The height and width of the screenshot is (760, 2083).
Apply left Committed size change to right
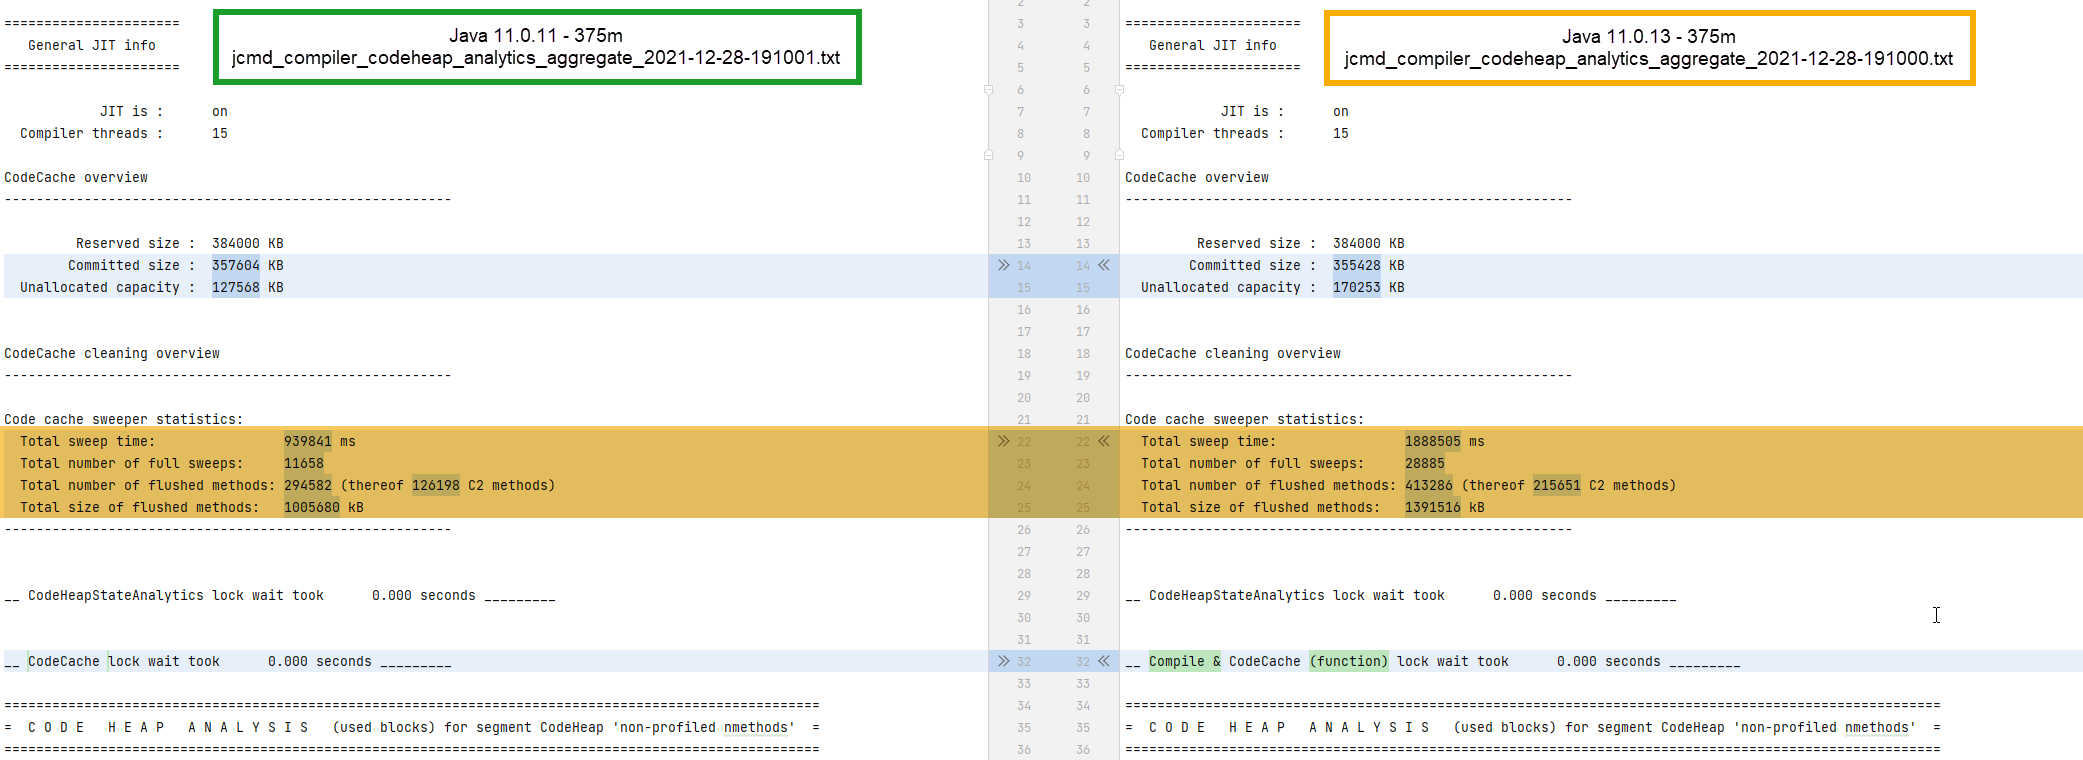pos(1003,265)
